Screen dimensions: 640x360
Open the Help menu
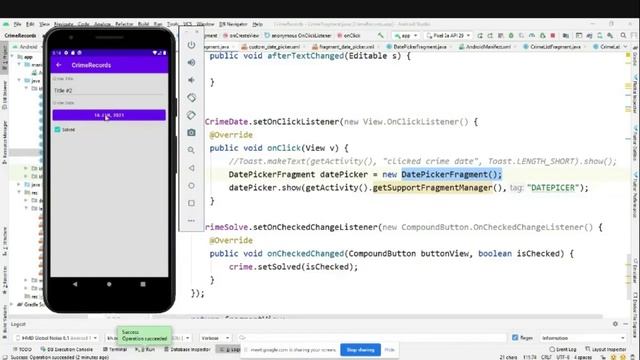(x=258, y=24)
